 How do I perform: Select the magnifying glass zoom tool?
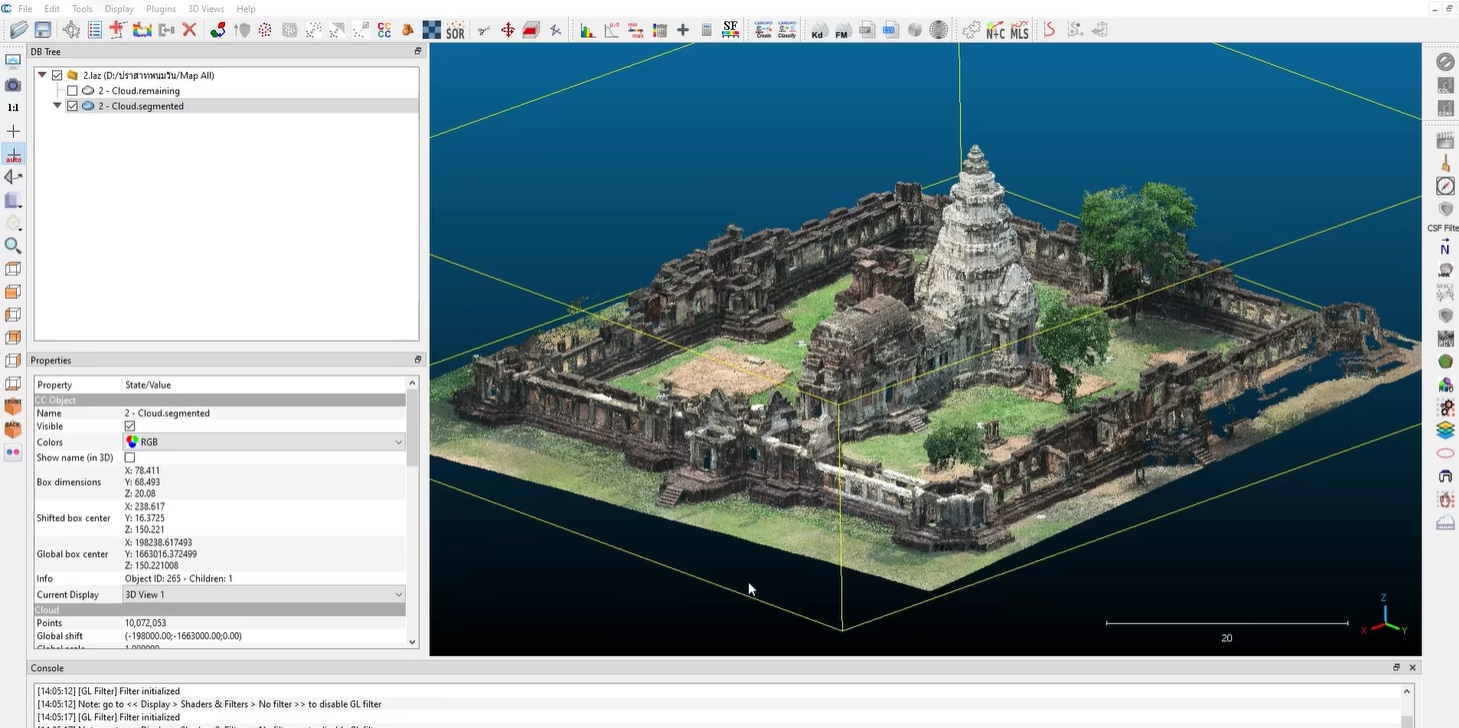coord(13,245)
